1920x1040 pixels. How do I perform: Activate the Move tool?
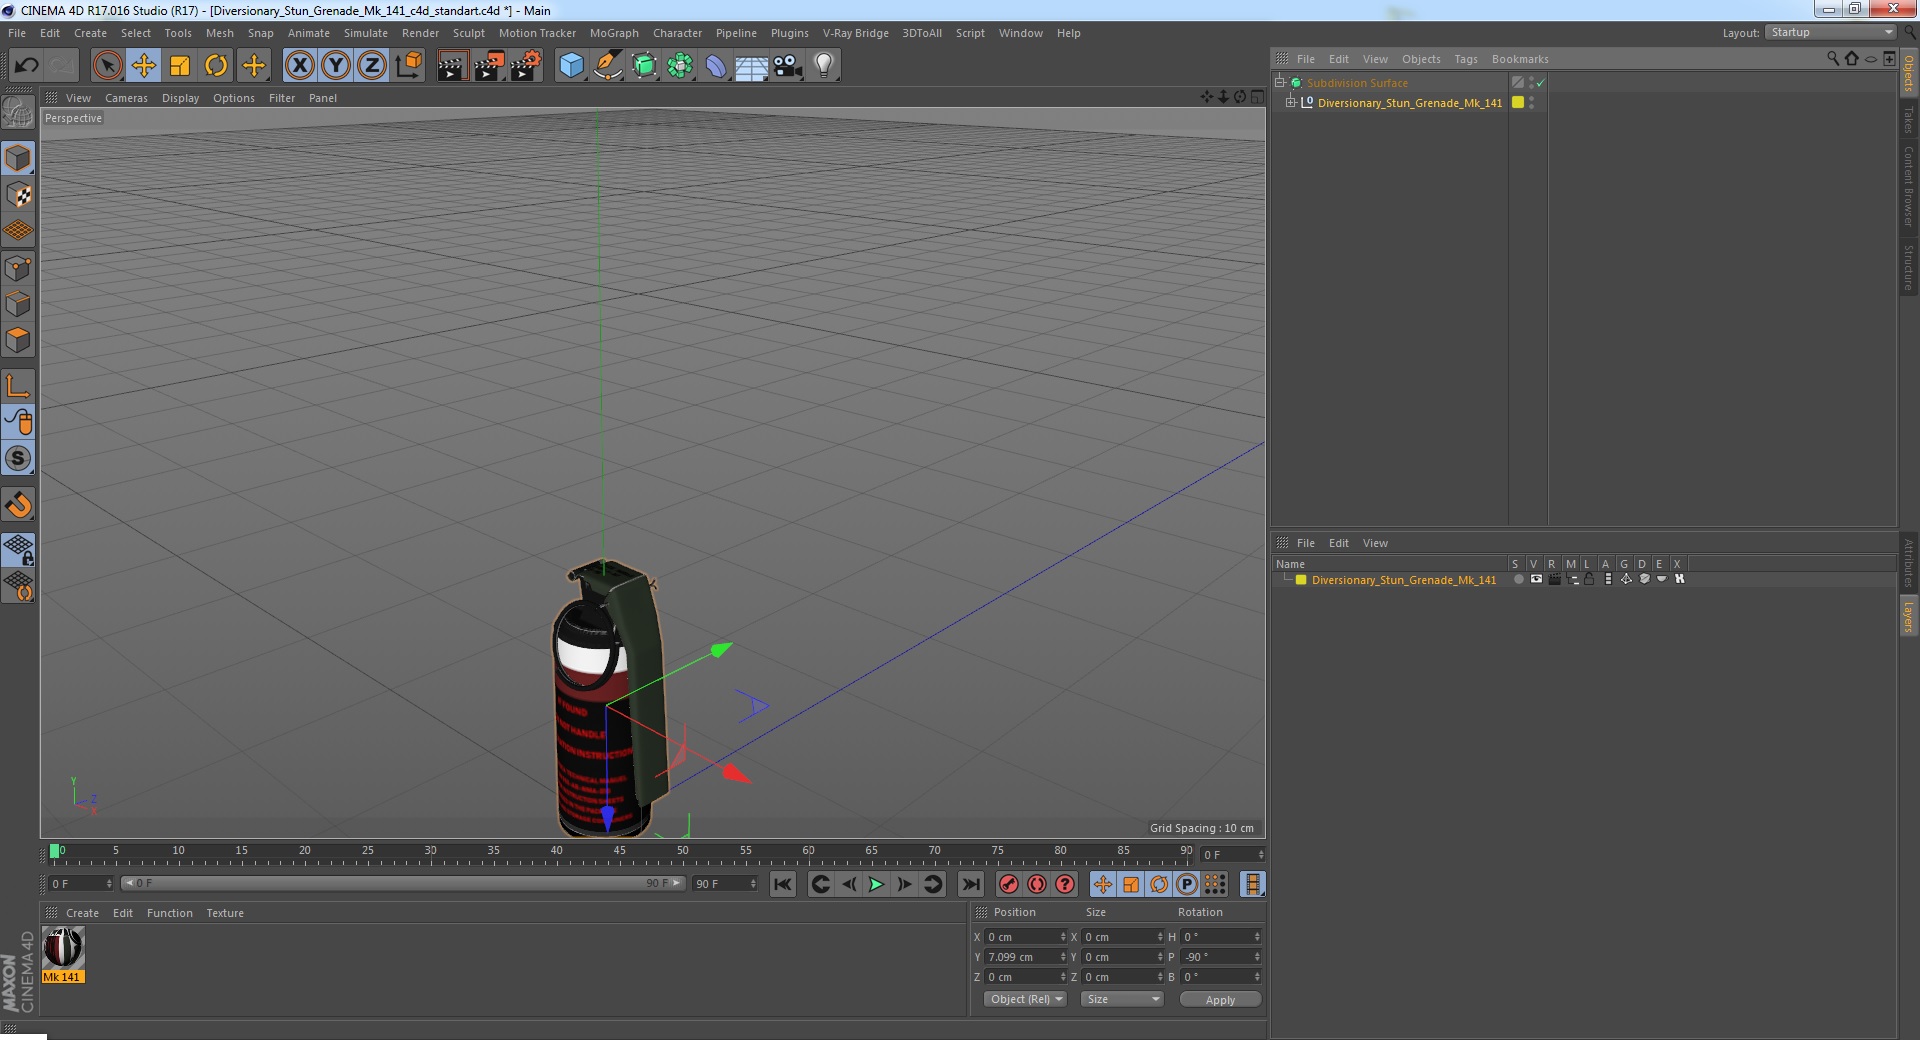pos(144,66)
